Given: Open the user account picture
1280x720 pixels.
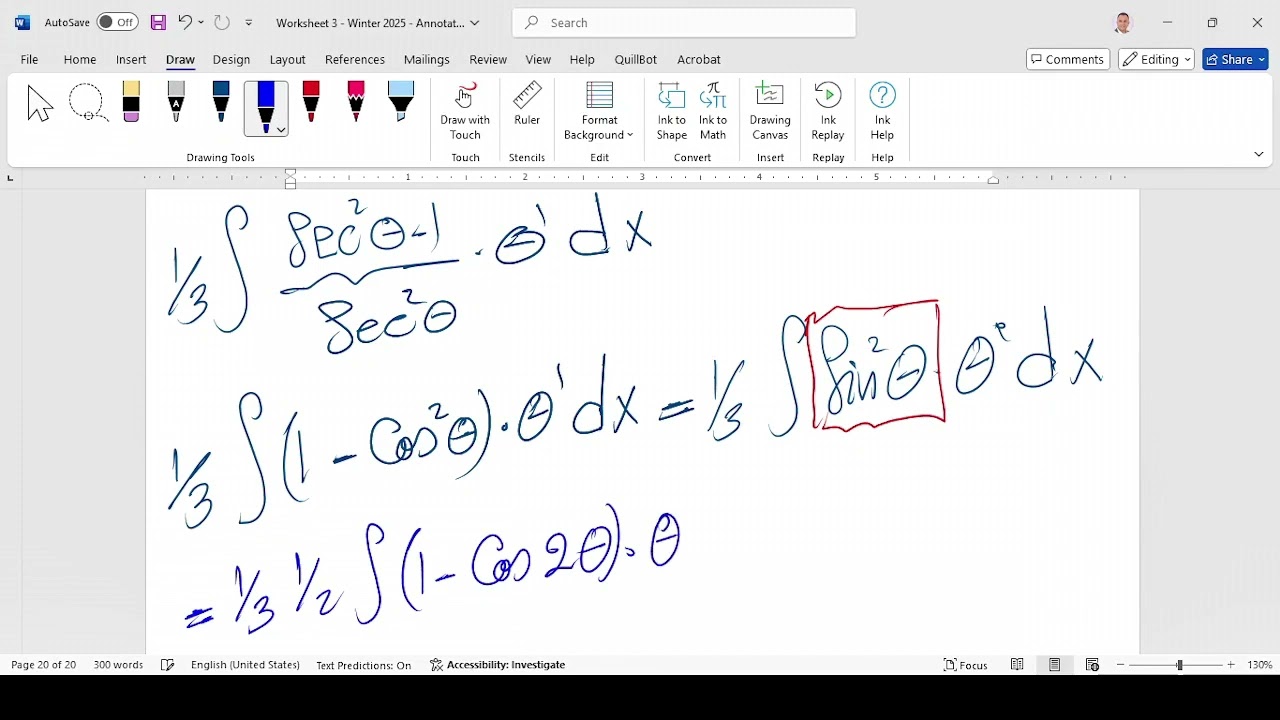Looking at the screenshot, I should coord(1123,22).
